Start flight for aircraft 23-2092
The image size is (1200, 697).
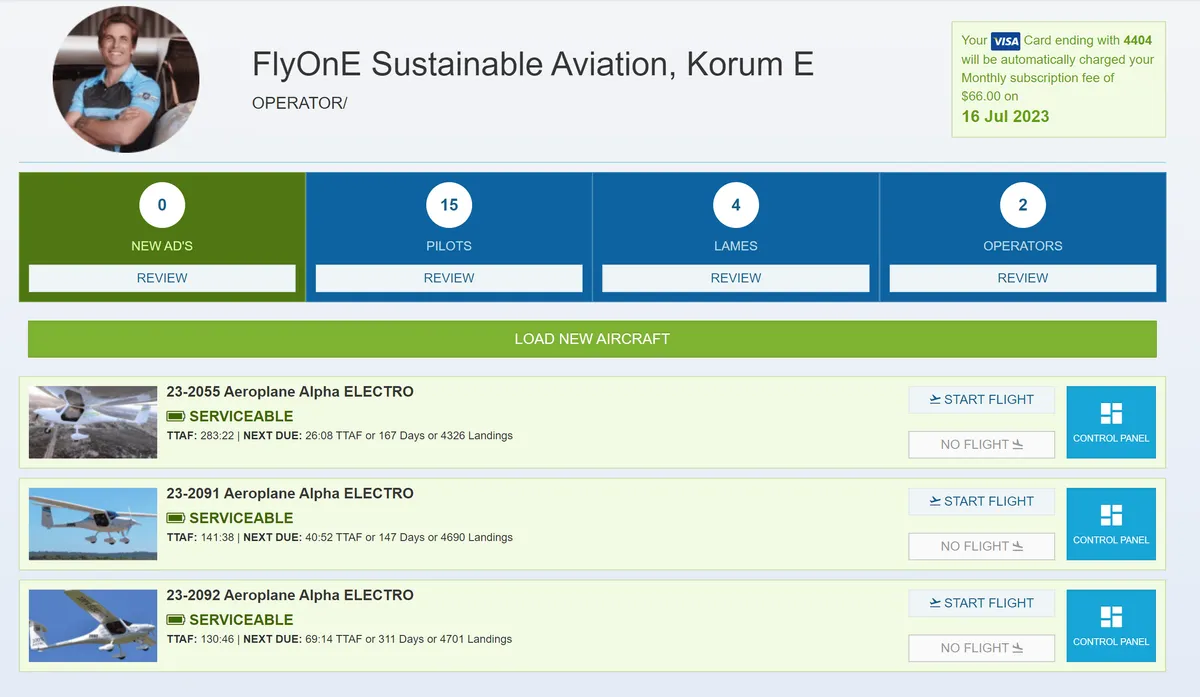pyautogui.click(x=982, y=604)
